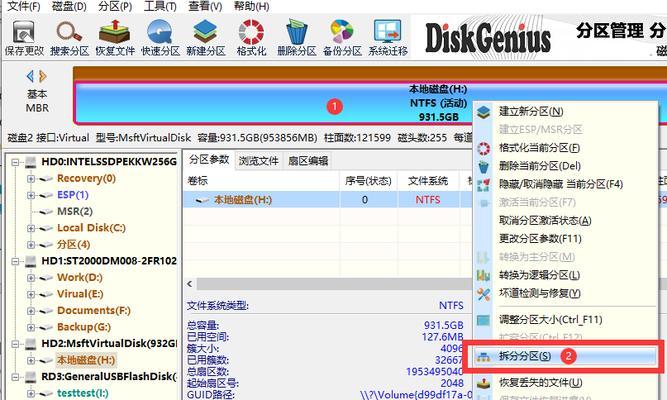Click the 序号(状态) column header
Viewport: 667px width, 400px height.
pyautogui.click(x=368, y=181)
